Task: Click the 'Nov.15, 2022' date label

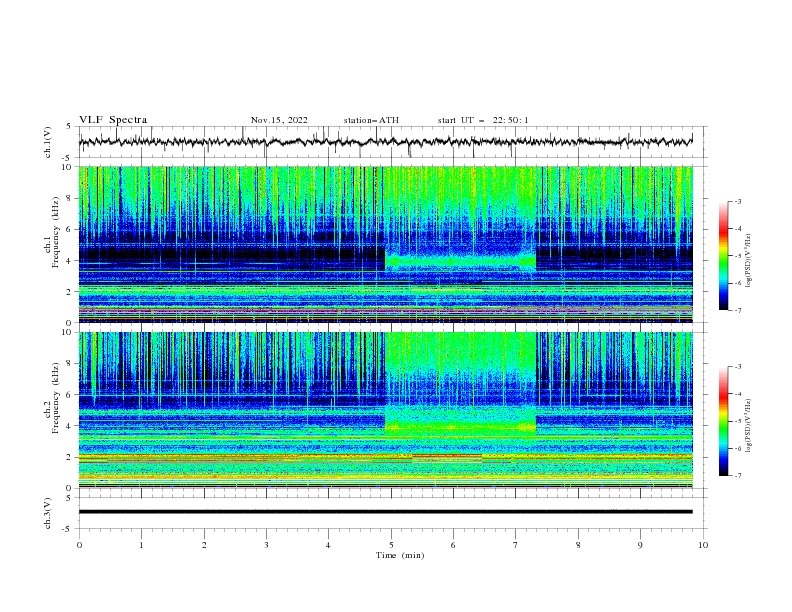Action: pos(279,120)
